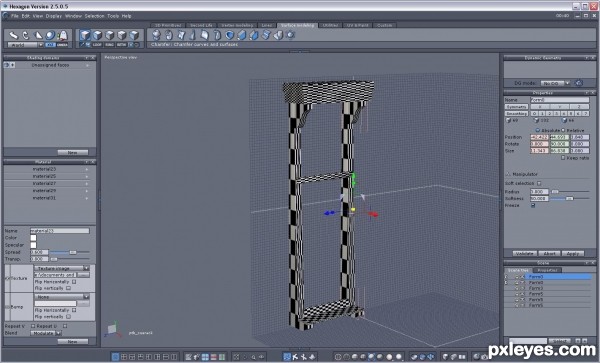Switch to face selection mode cube
Screen dimensions: 600x363
click(98, 35)
